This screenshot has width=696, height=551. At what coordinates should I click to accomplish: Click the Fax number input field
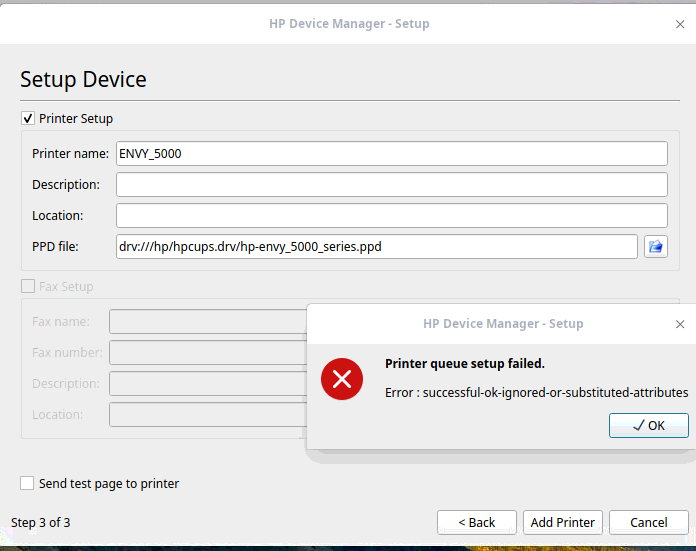[207, 353]
